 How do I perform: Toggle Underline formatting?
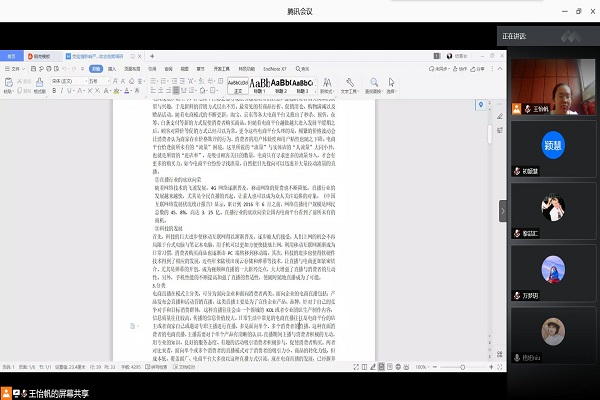click(x=69, y=91)
